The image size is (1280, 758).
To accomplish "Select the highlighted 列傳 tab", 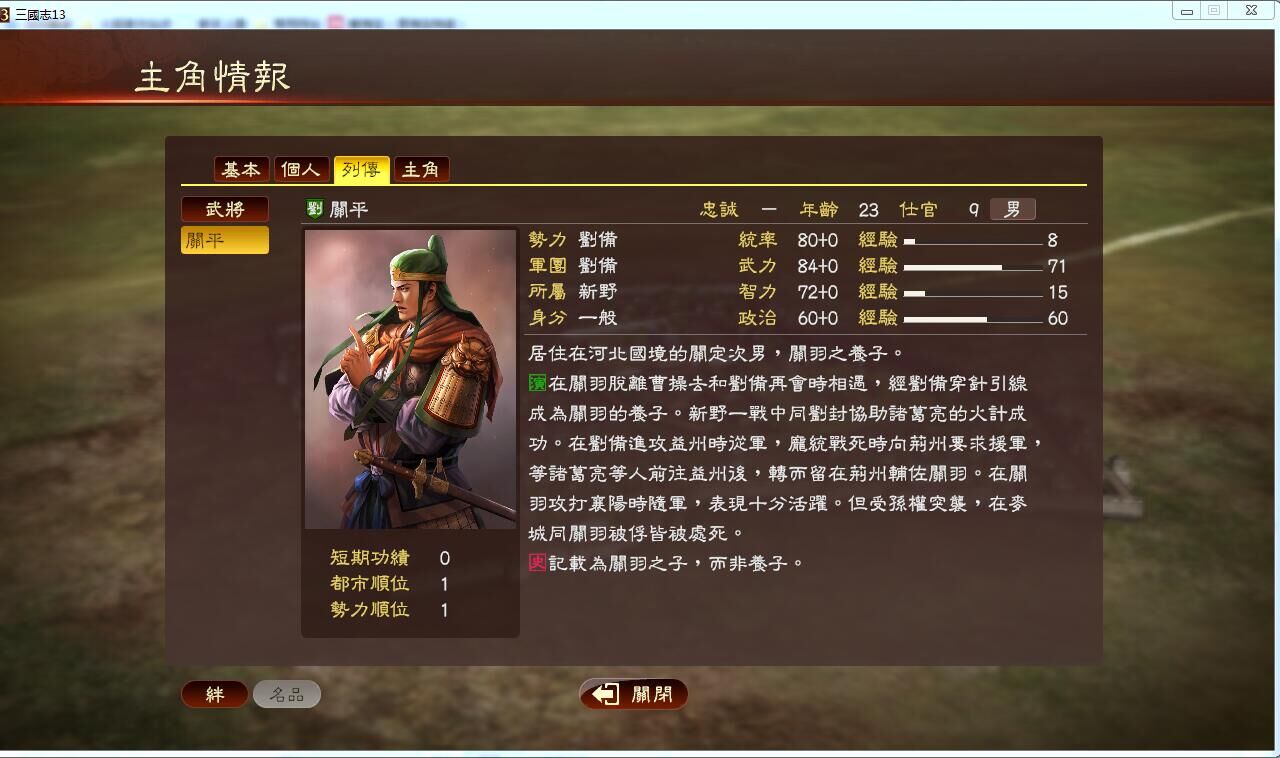I will coord(361,169).
